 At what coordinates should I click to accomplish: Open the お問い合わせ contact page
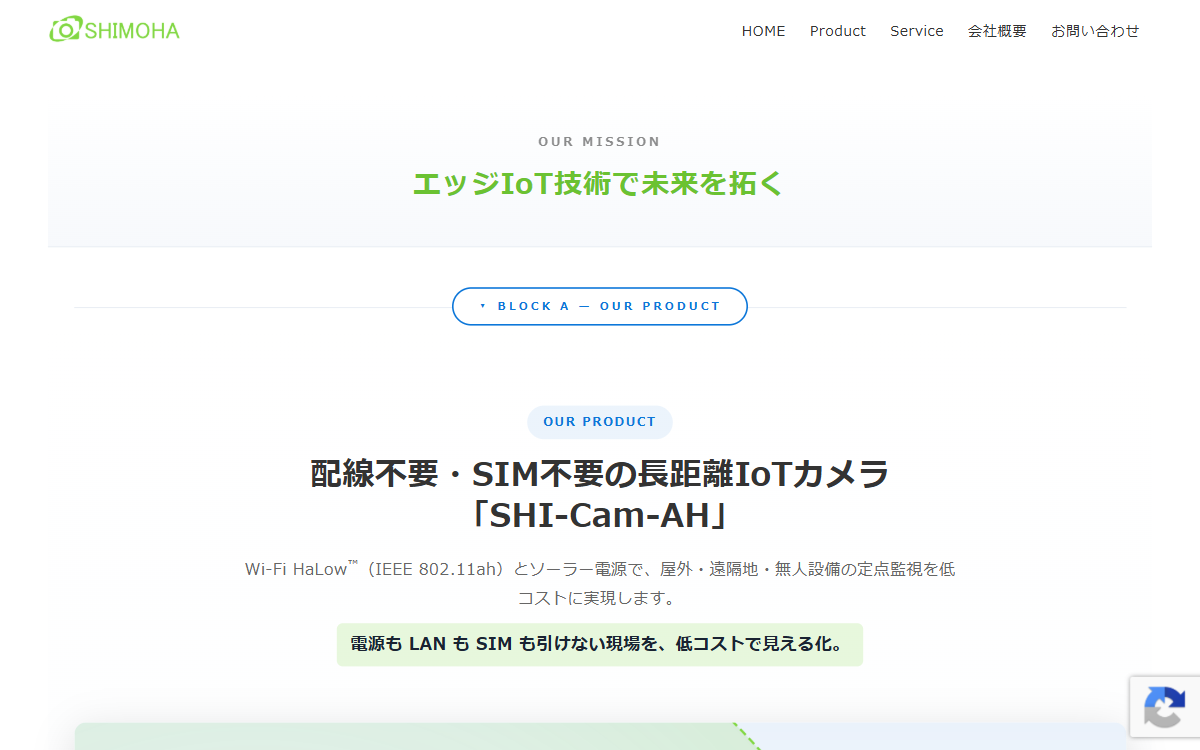tap(1095, 31)
